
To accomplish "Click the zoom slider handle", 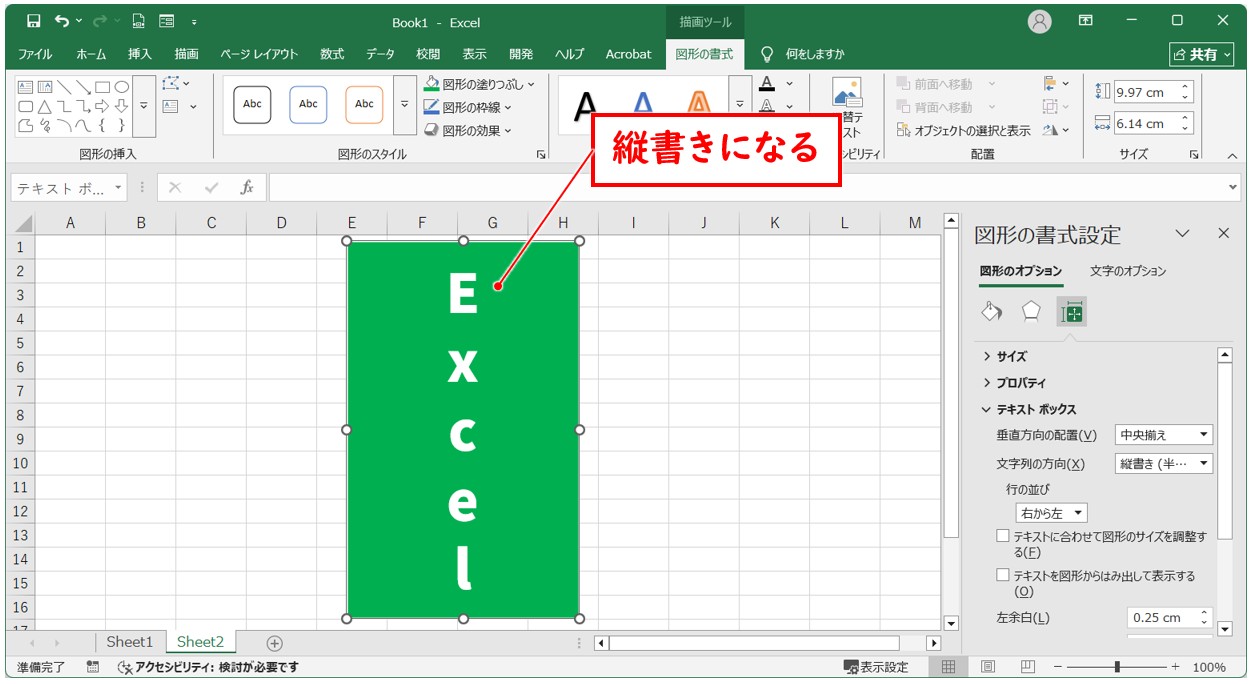I will tap(1117, 667).
